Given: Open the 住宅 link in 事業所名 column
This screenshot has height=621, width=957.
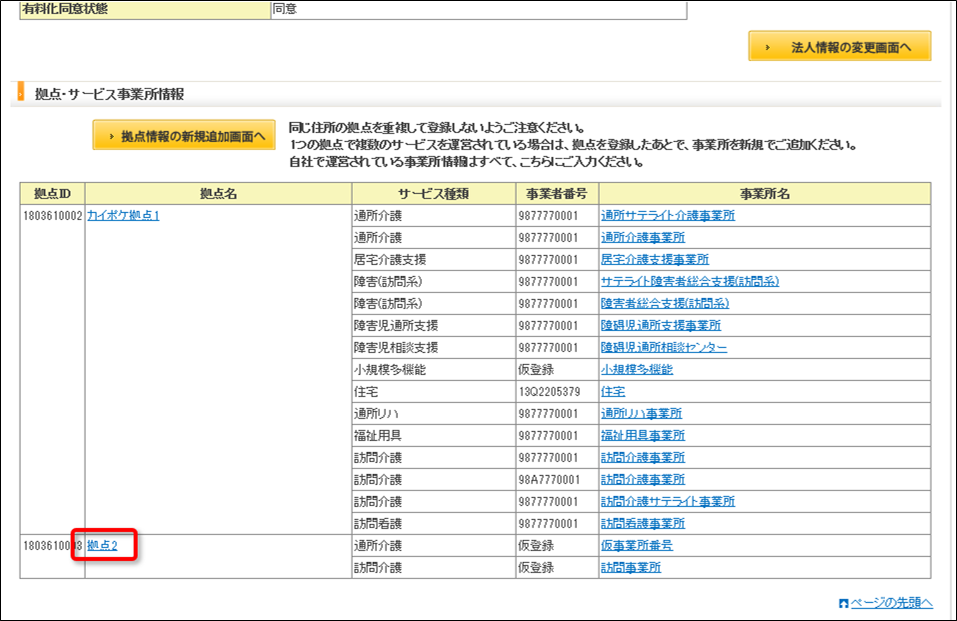Looking at the screenshot, I should point(613,391).
